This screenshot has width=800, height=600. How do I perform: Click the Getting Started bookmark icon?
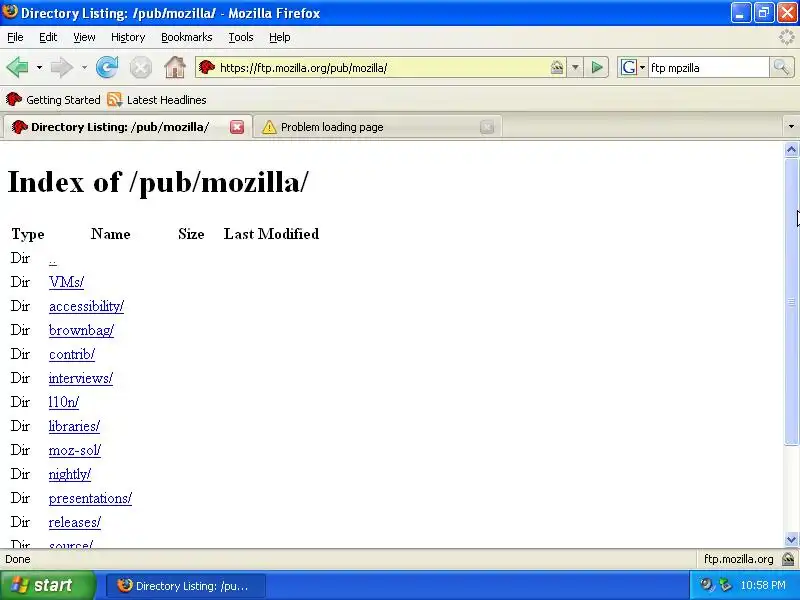tap(14, 99)
